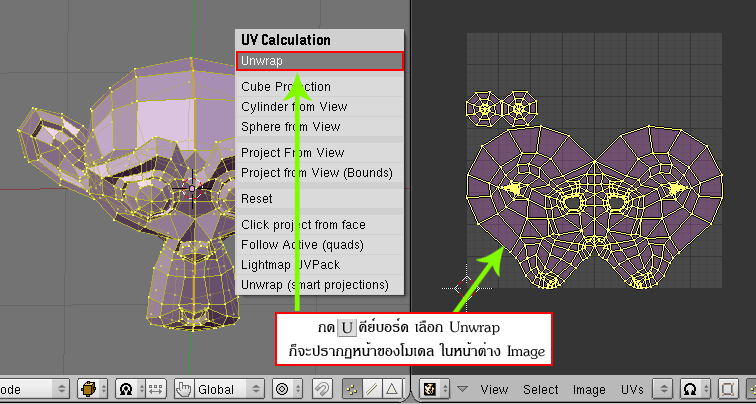756x404 pixels.
Task: Open the Image menu in UV editor
Action: coord(589,390)
